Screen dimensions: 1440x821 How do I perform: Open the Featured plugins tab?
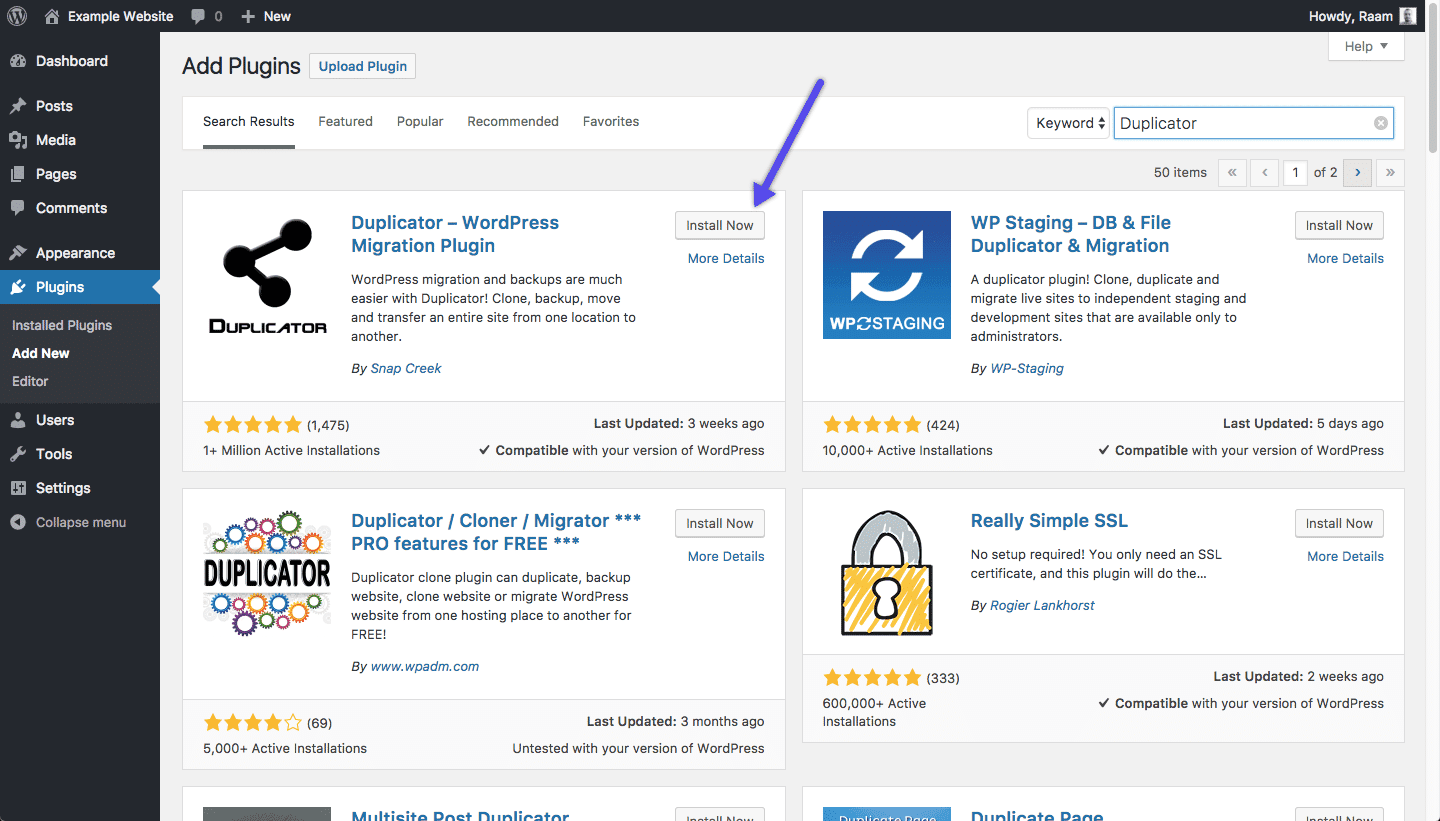tap(345, 121)
